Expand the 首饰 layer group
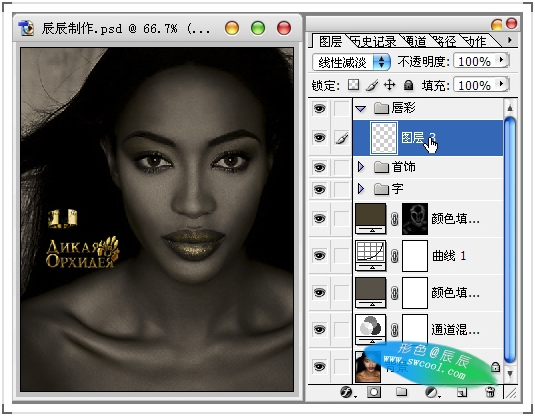The height and width of the screenshot is (416, 535). [x=361, y=167]
